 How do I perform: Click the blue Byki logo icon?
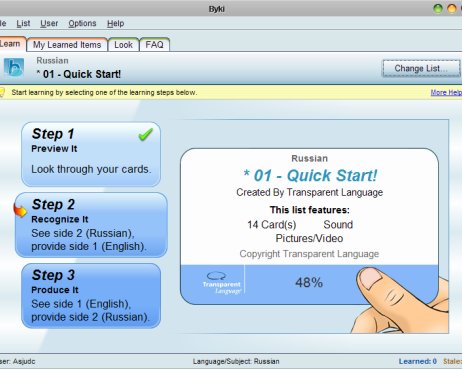coord(14,67)
